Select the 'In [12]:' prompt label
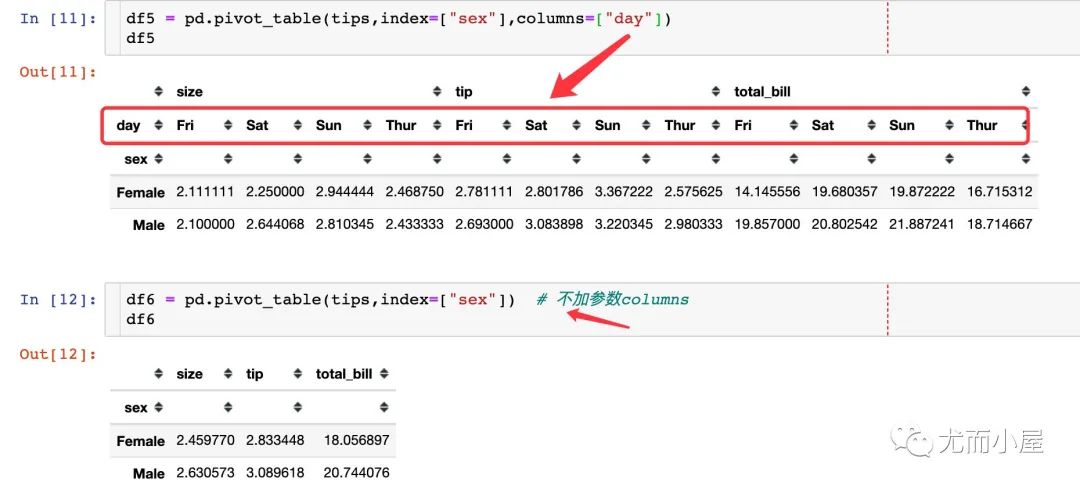The width and height of the screenshot is (1080, 489). (x=59, y=300)
